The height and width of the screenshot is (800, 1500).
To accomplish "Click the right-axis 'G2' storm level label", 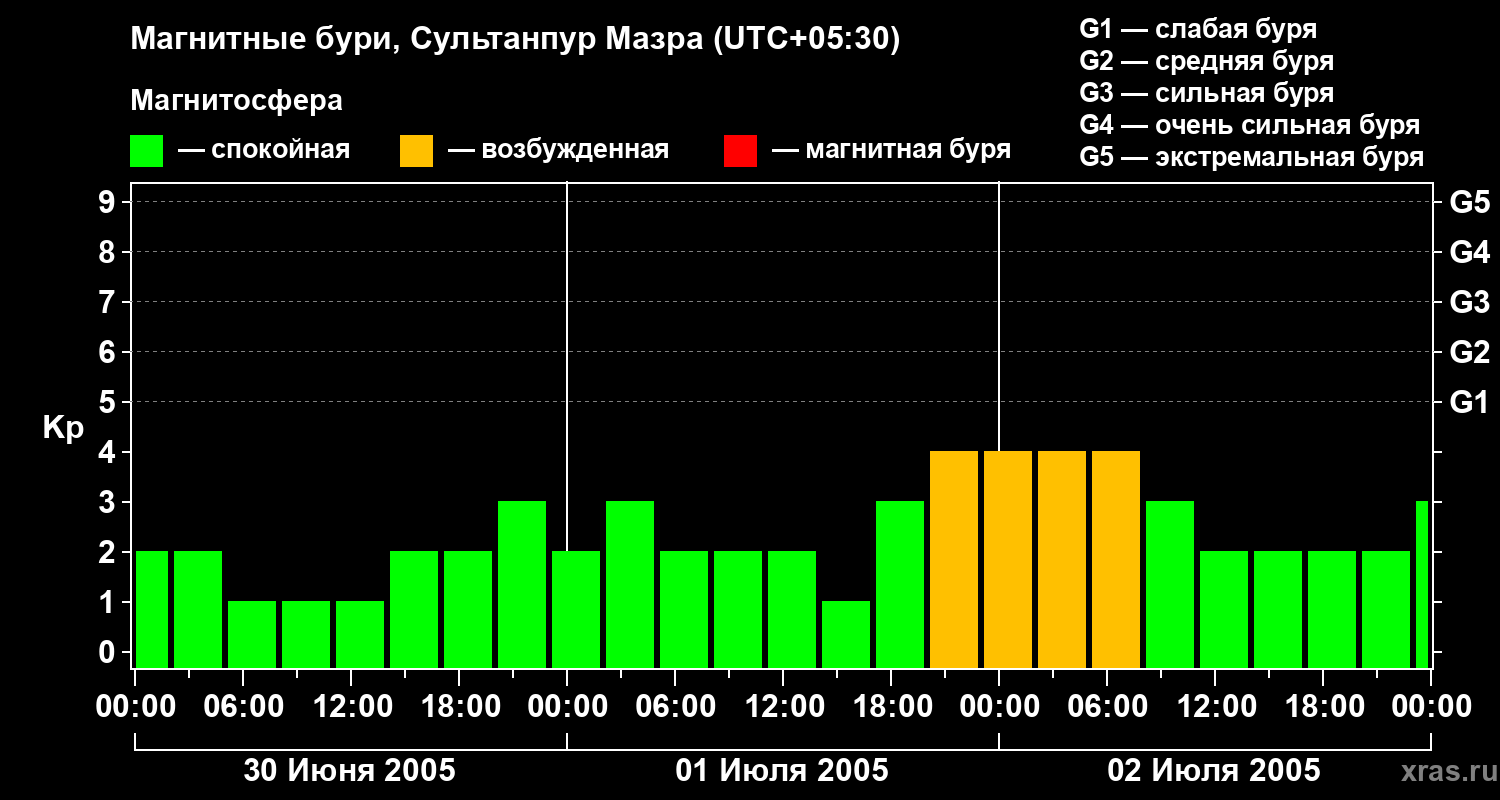I will point(1469,352).
